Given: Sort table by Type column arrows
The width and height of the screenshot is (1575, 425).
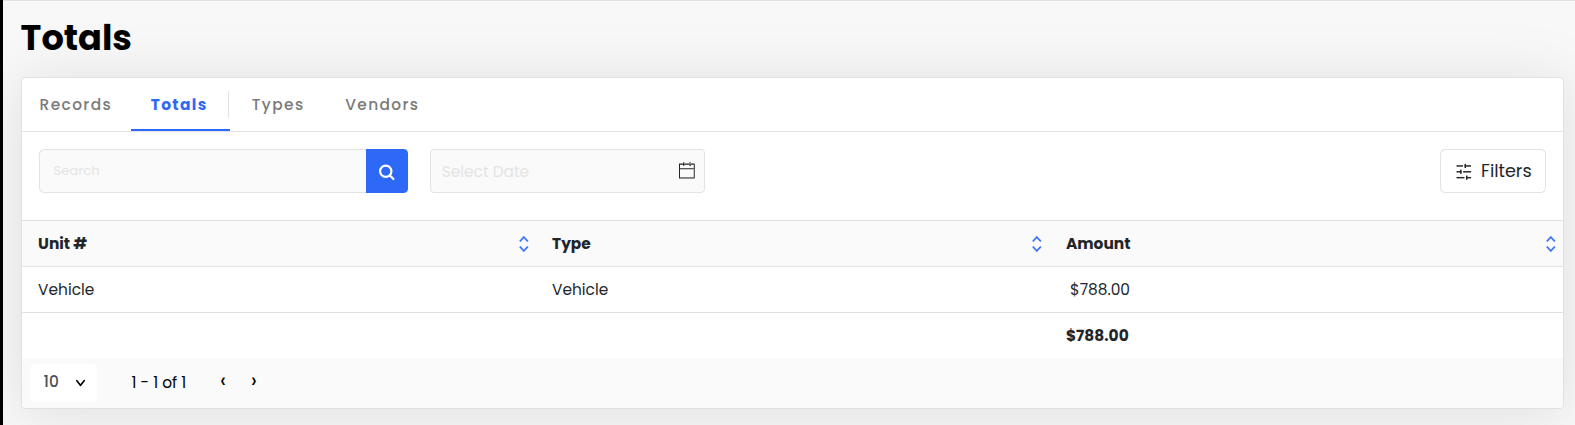Looking at the screenshot, I should [x=1036, y=244].
